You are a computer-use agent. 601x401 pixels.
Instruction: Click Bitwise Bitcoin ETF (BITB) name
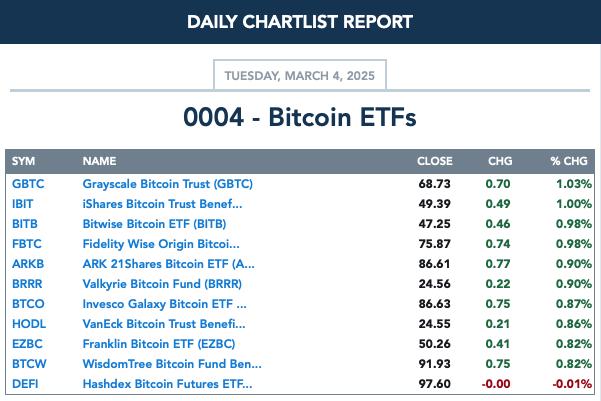(154, 224)
